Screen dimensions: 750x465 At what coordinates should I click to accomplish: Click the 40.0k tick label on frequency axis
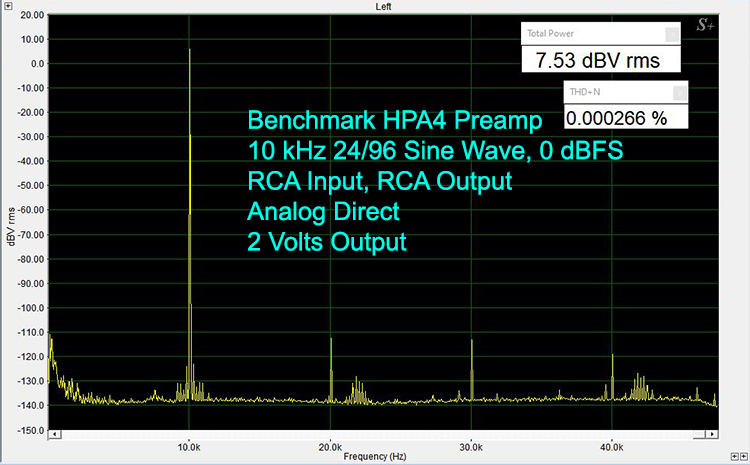(612, 446)
